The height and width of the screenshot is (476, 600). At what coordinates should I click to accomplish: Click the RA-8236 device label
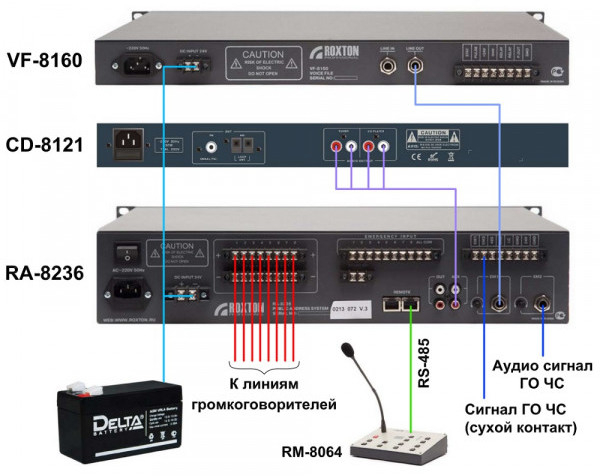click(43, 267)
